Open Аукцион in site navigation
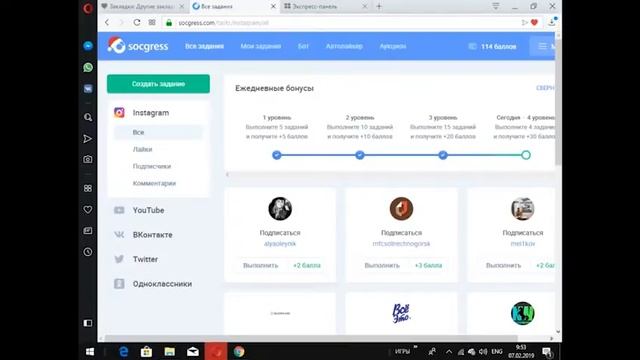Screen dimensions: 640x360 click(x=393, y=46)
